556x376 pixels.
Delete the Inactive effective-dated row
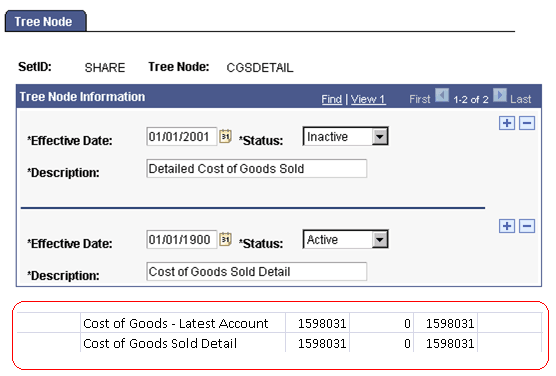tap(527, 123)
